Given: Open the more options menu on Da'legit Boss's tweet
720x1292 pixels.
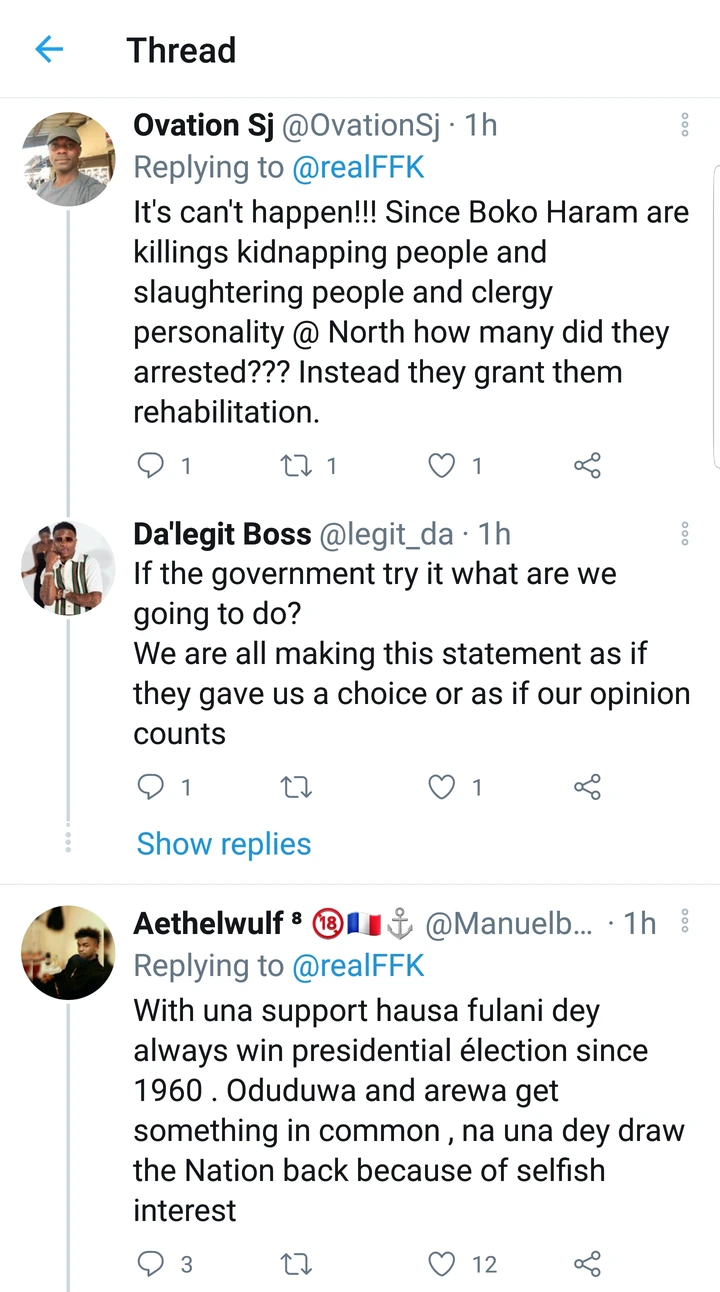Looking at the screenshot, I should tap(685, 534).
